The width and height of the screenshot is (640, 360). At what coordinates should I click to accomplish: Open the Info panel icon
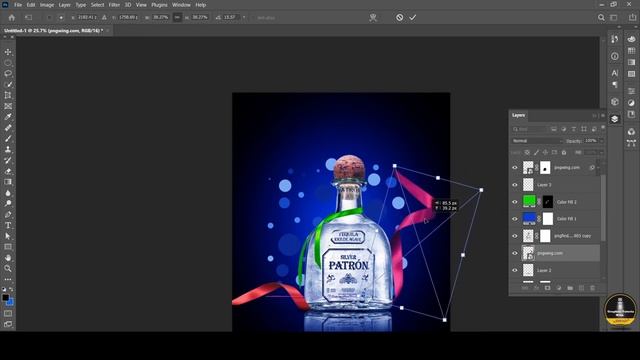click(615, 56)
